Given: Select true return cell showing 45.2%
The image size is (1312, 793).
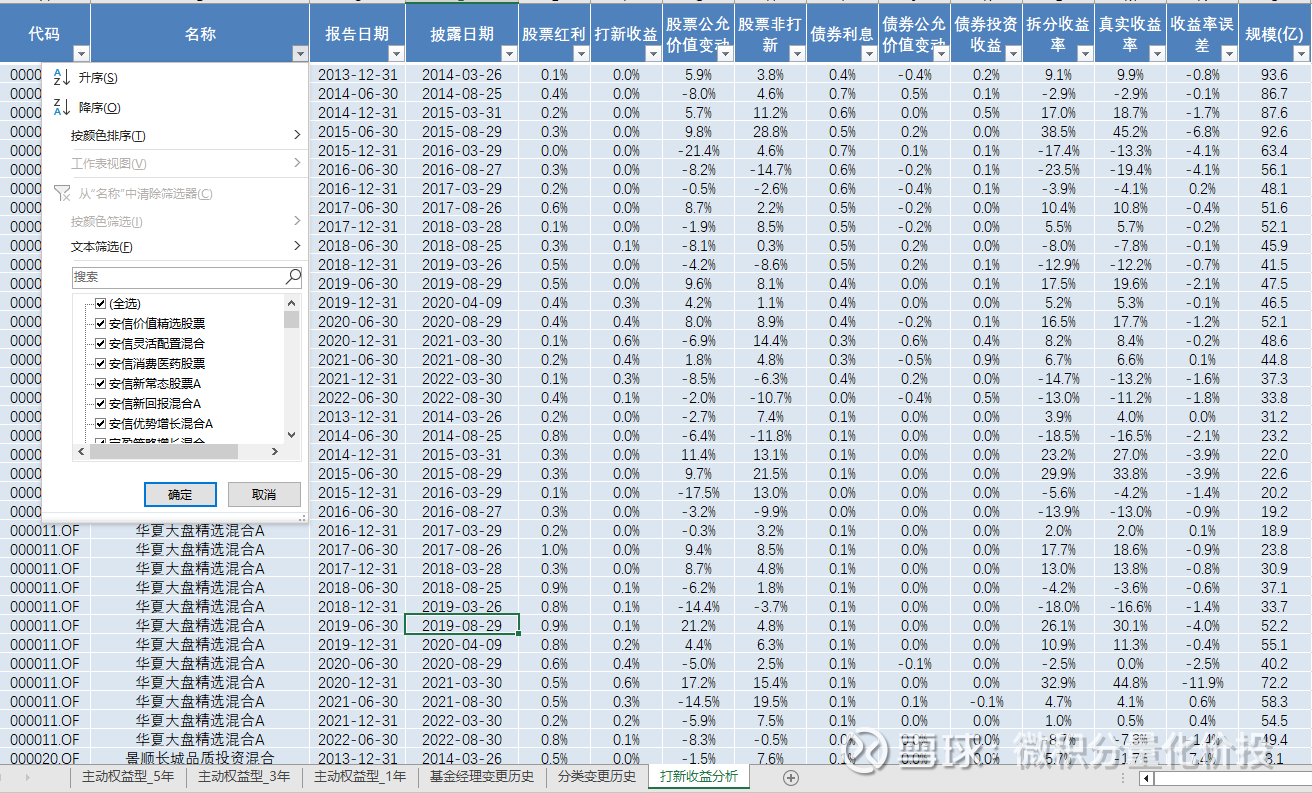Looking at the screenshot, I should pos(1130,131).
